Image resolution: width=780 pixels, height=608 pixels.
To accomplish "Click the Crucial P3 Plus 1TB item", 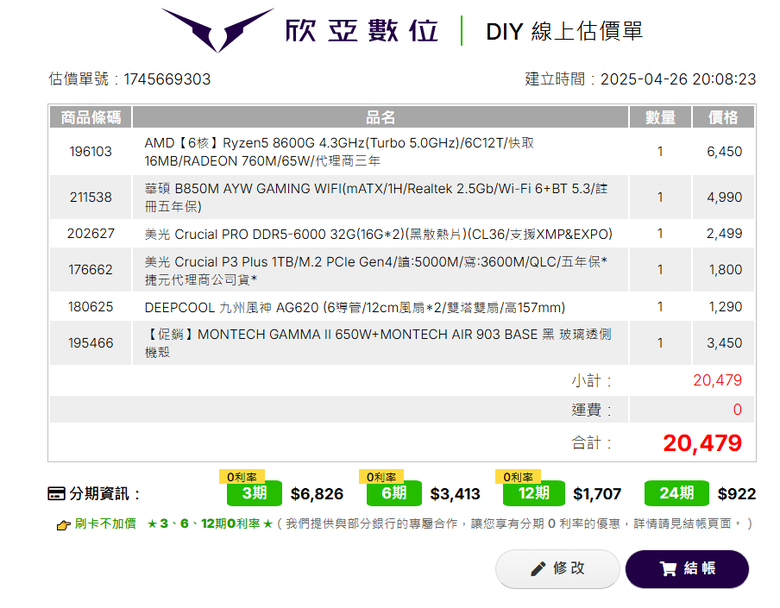I will pos(376,270).
